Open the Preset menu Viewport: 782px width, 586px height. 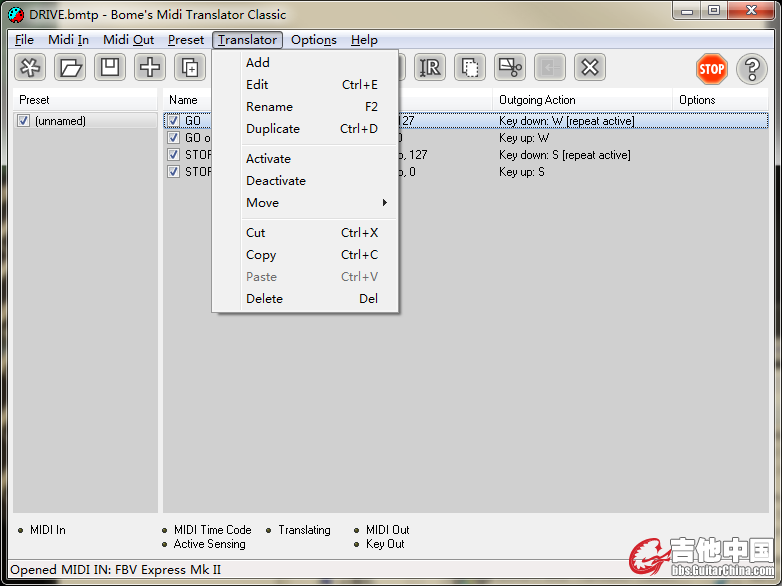(x=186, y=40)
